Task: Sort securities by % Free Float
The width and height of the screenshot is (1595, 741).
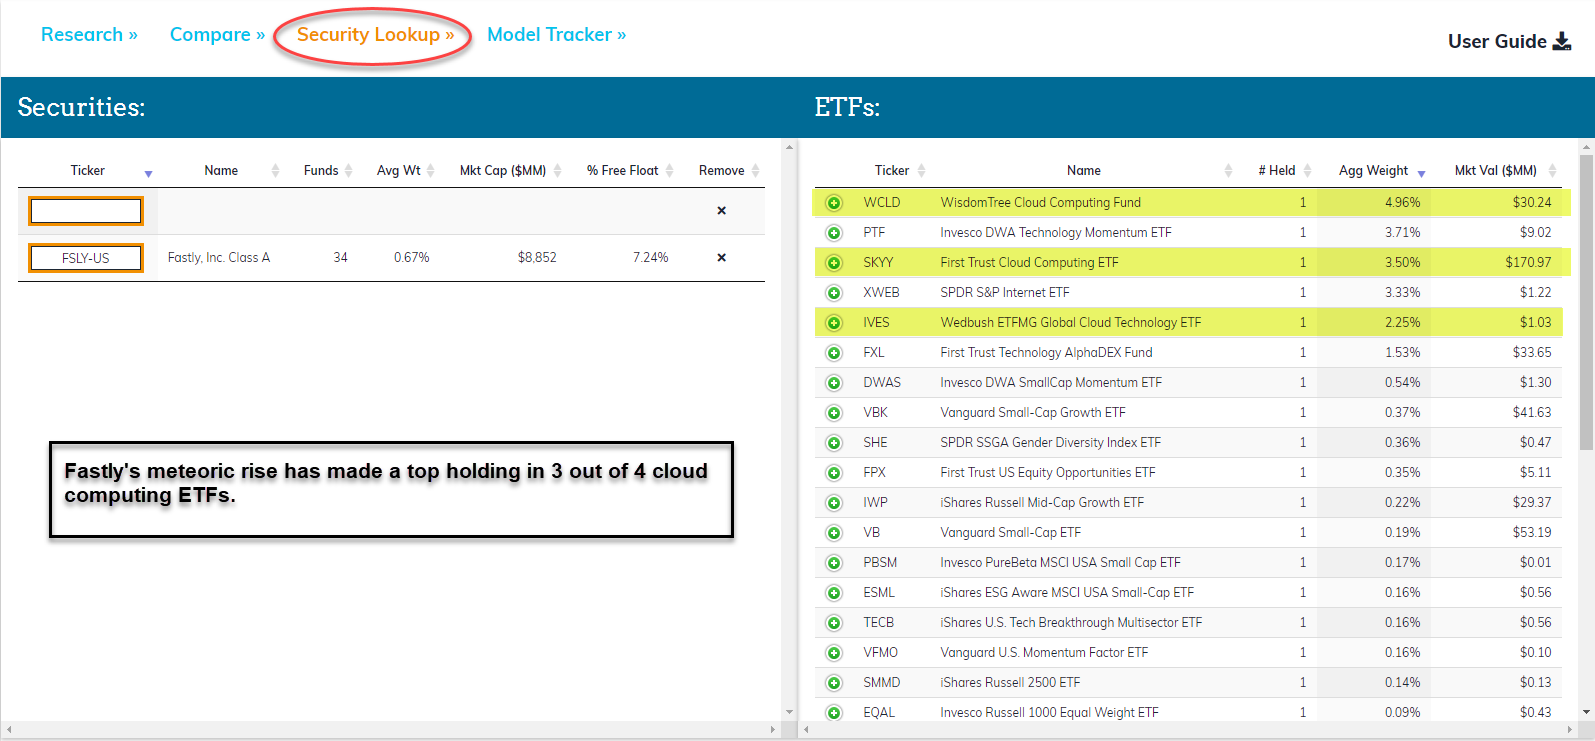Action: pos(623,171)
